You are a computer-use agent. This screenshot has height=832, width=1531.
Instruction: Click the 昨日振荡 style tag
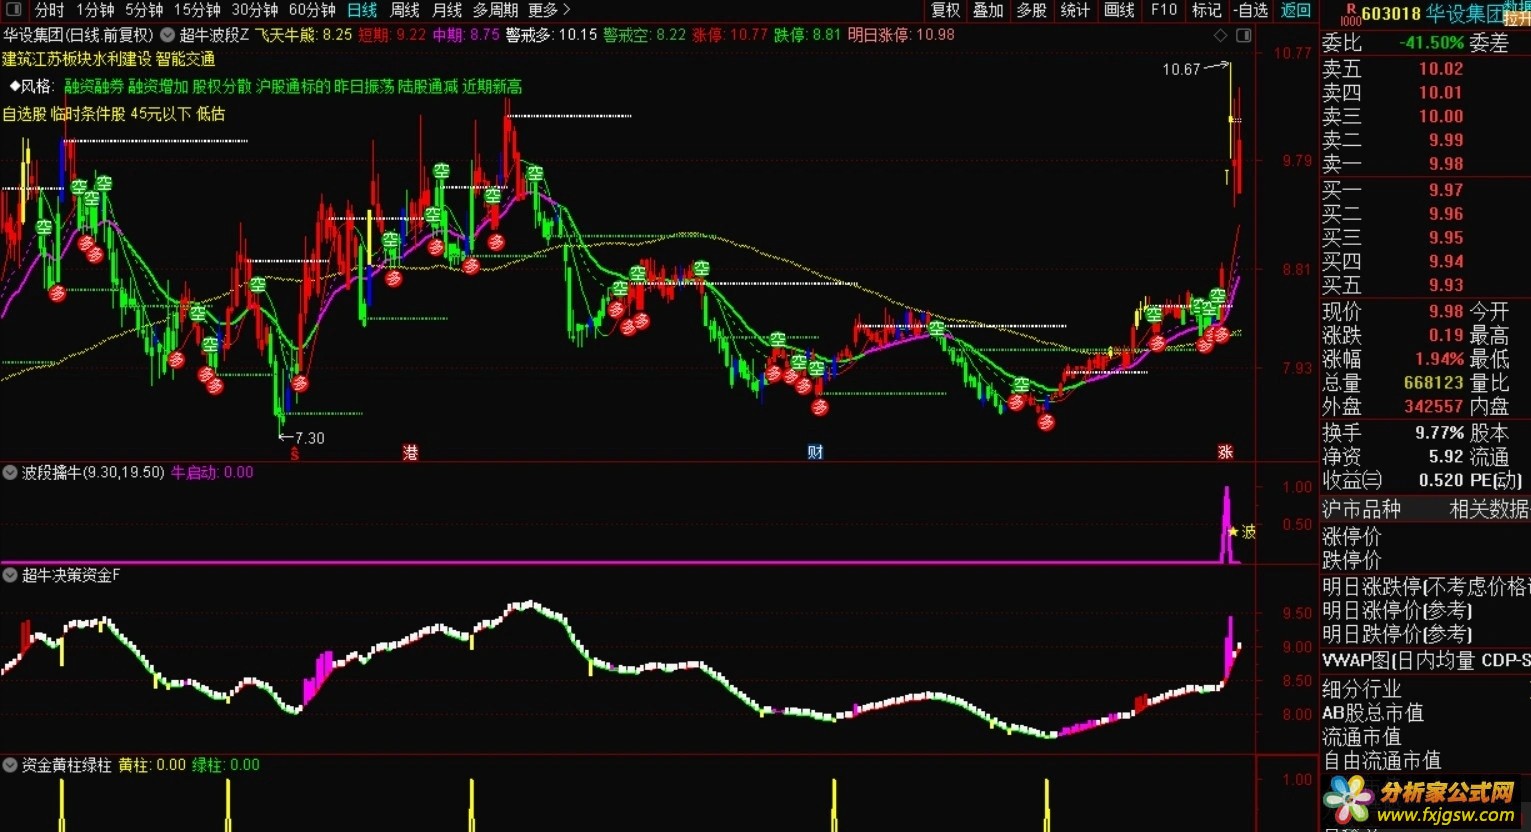coord(364,87)
